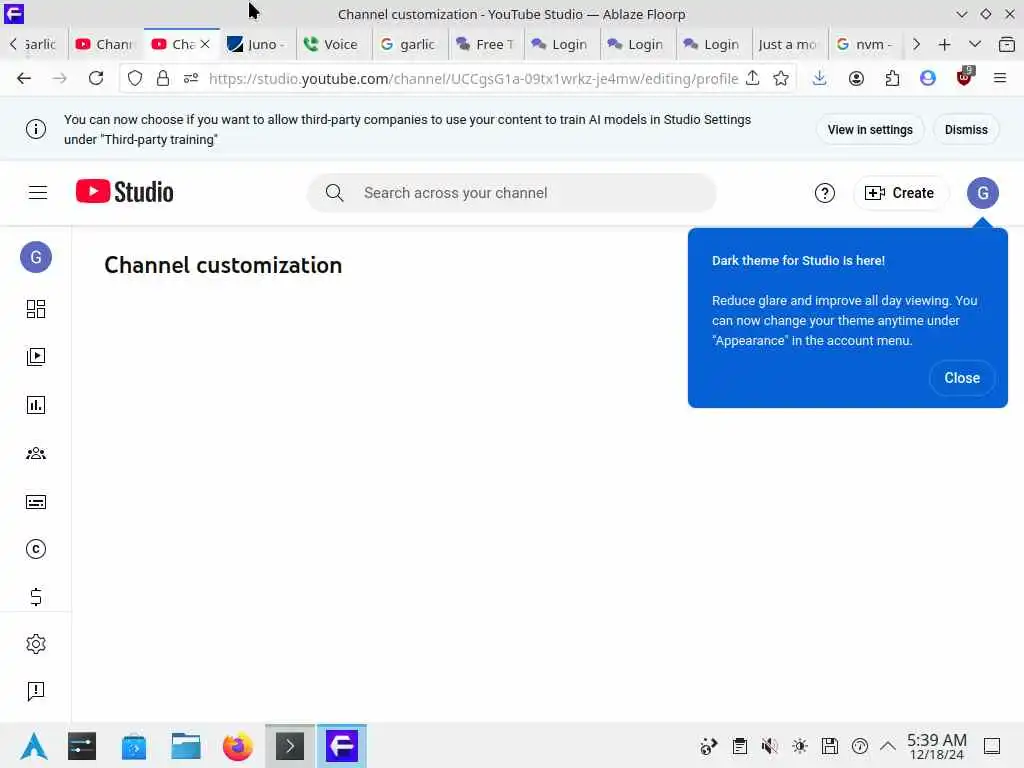1024x768 pixels.
Task: Launch Firefox from the taskbar
Action: click(238, 746)
